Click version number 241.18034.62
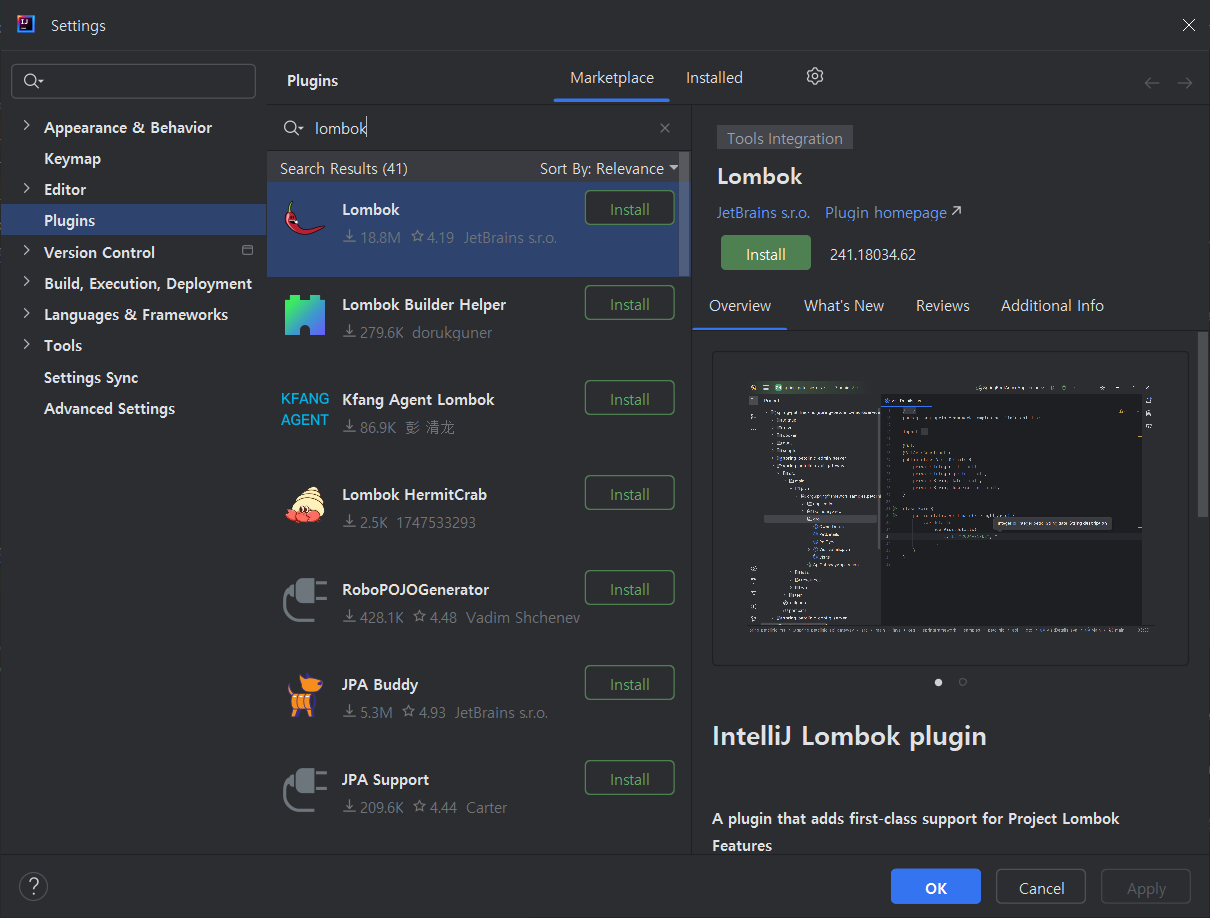This screenshot has height=918, width=1210. [873, 254]
